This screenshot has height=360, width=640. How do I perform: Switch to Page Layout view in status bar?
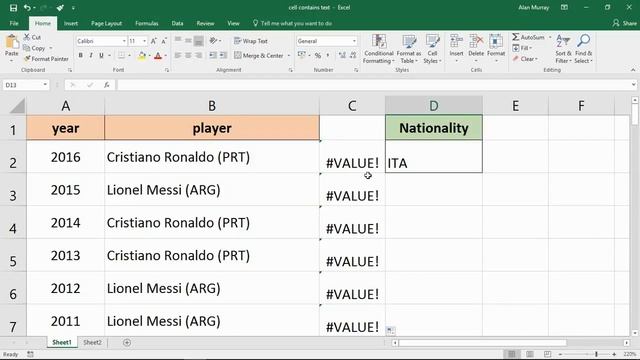(x=529, y=354)
